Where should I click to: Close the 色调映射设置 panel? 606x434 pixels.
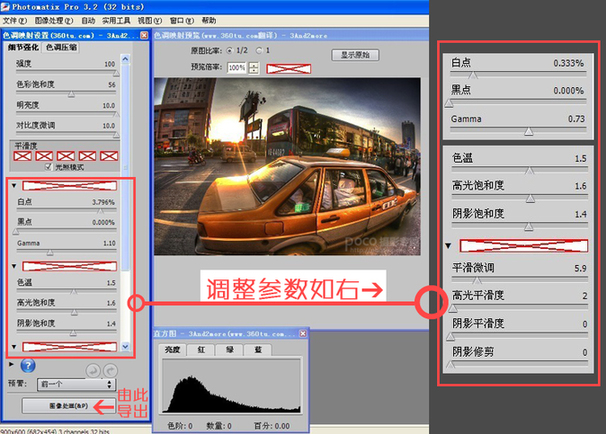pyautogui.click(x=143, y=35)
